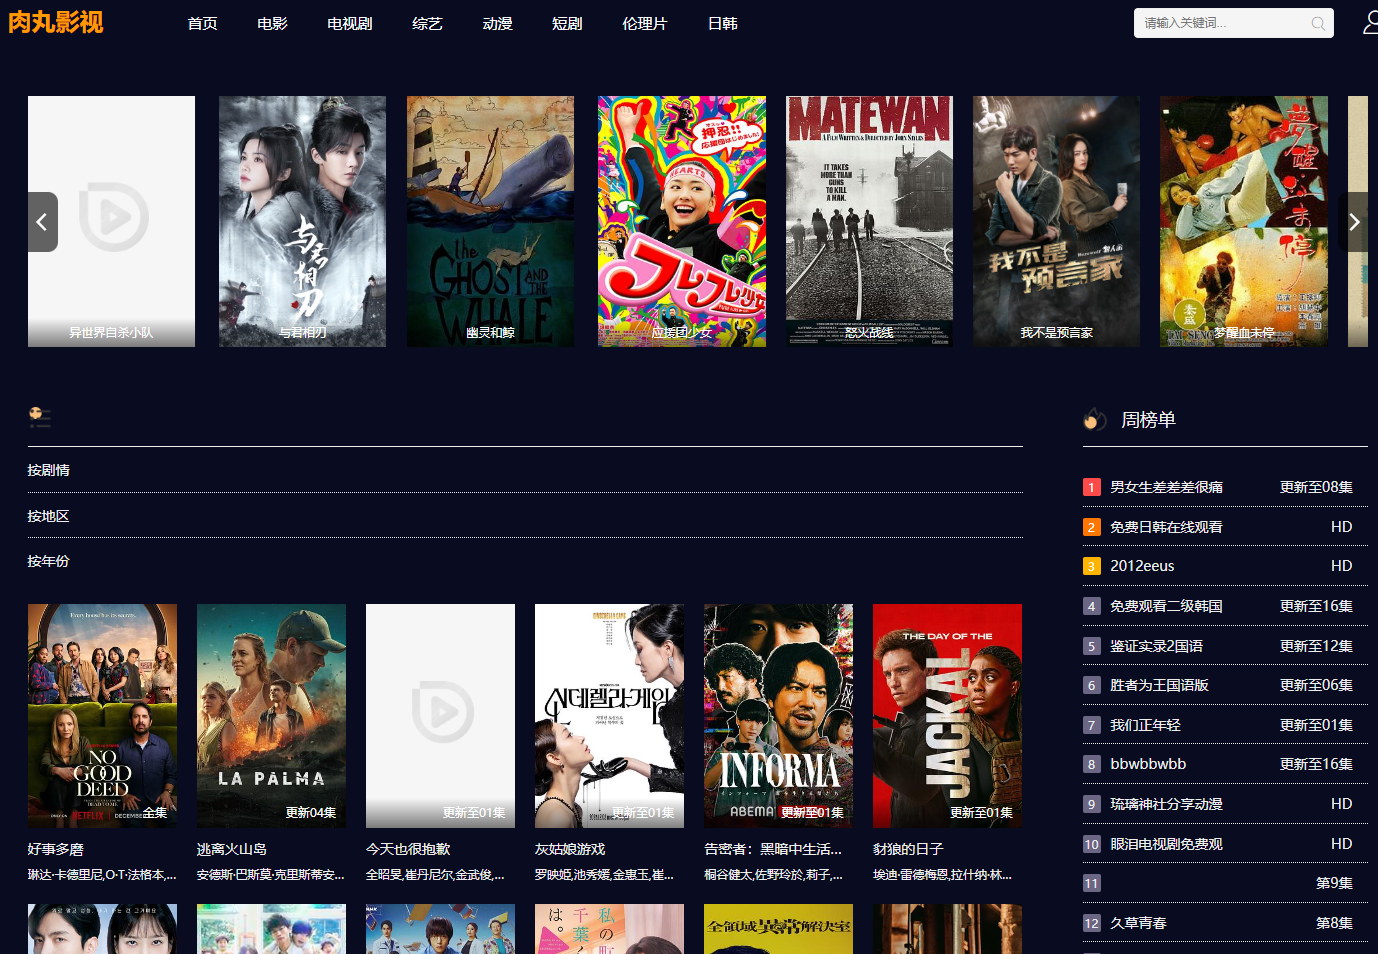The image size is (1378, 954).
Task: Open the 伦理片 nav item
Action: (644, 23)
